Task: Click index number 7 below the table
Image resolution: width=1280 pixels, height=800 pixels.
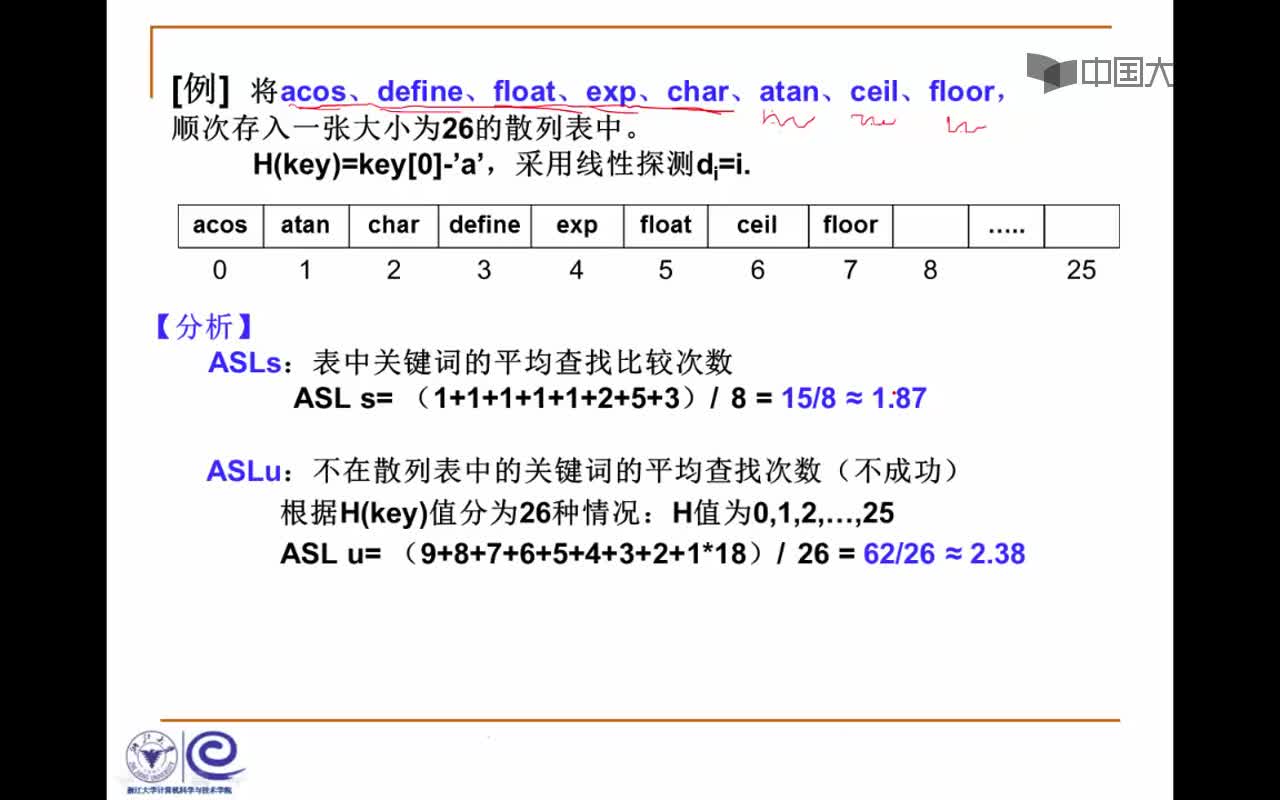Action: pos(850,270)
